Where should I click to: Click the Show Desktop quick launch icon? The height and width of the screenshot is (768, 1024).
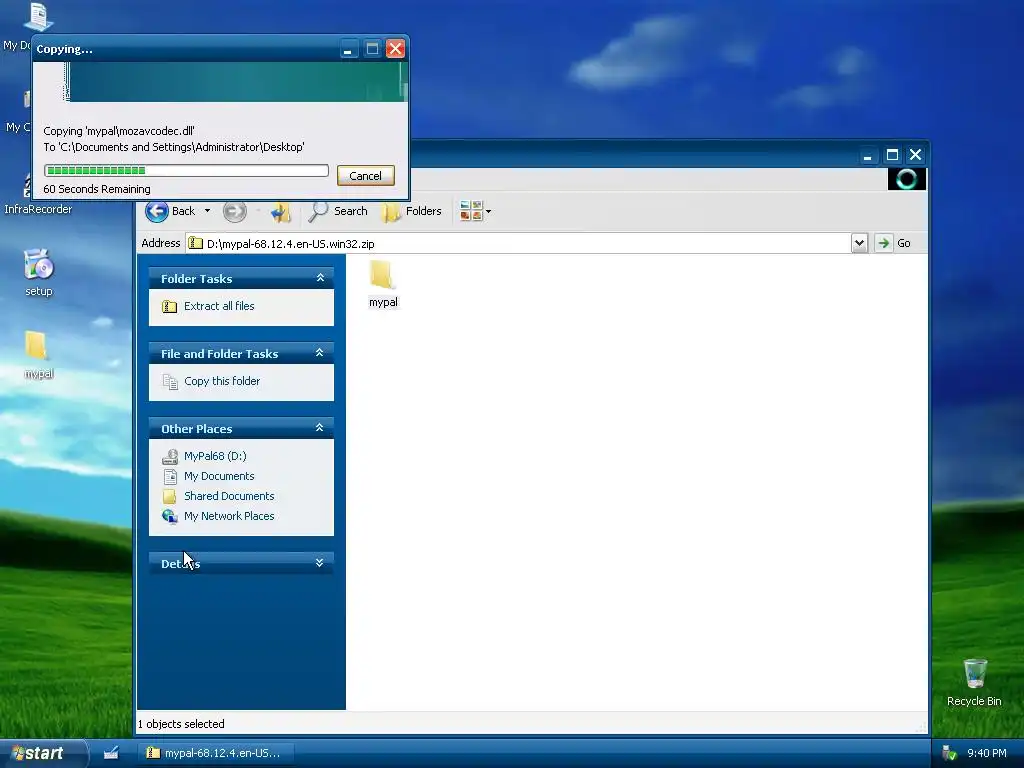point(111,753)
